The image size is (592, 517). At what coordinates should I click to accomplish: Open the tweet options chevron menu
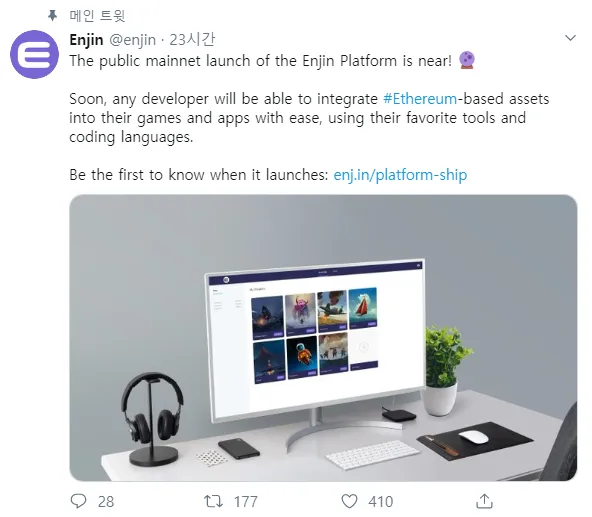tap(570, 38)
